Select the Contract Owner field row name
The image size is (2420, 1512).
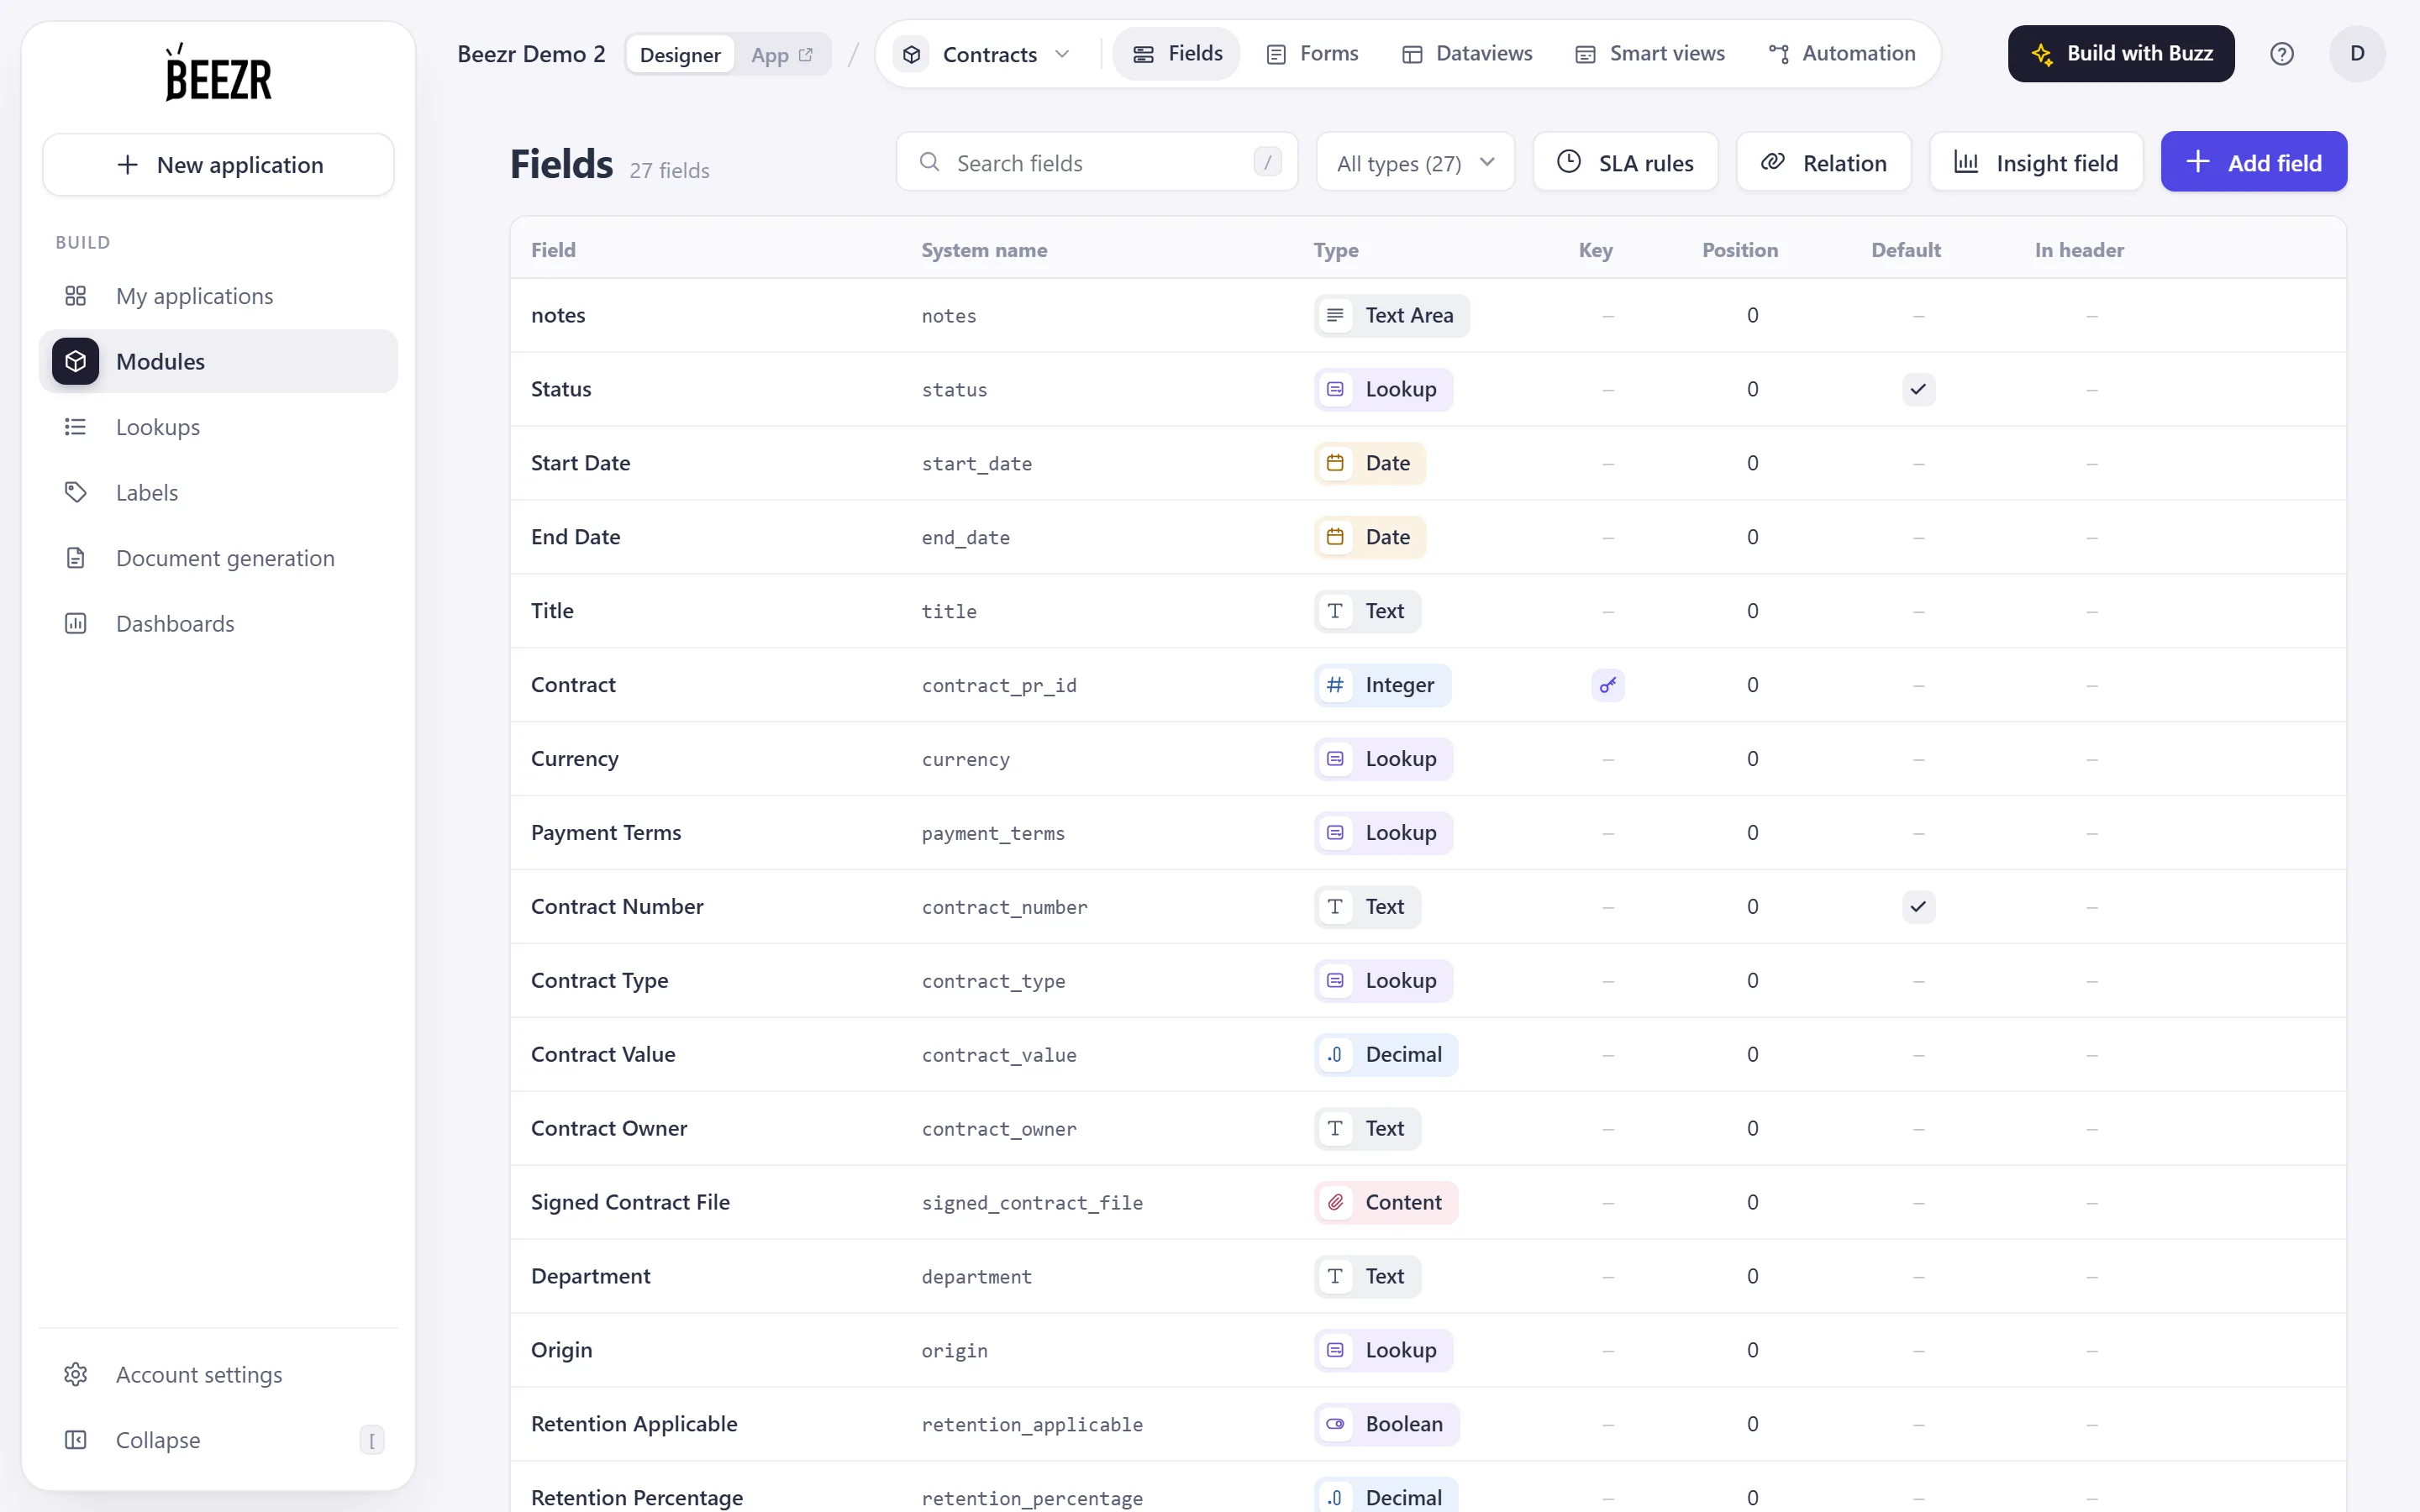pos(609,1129)
